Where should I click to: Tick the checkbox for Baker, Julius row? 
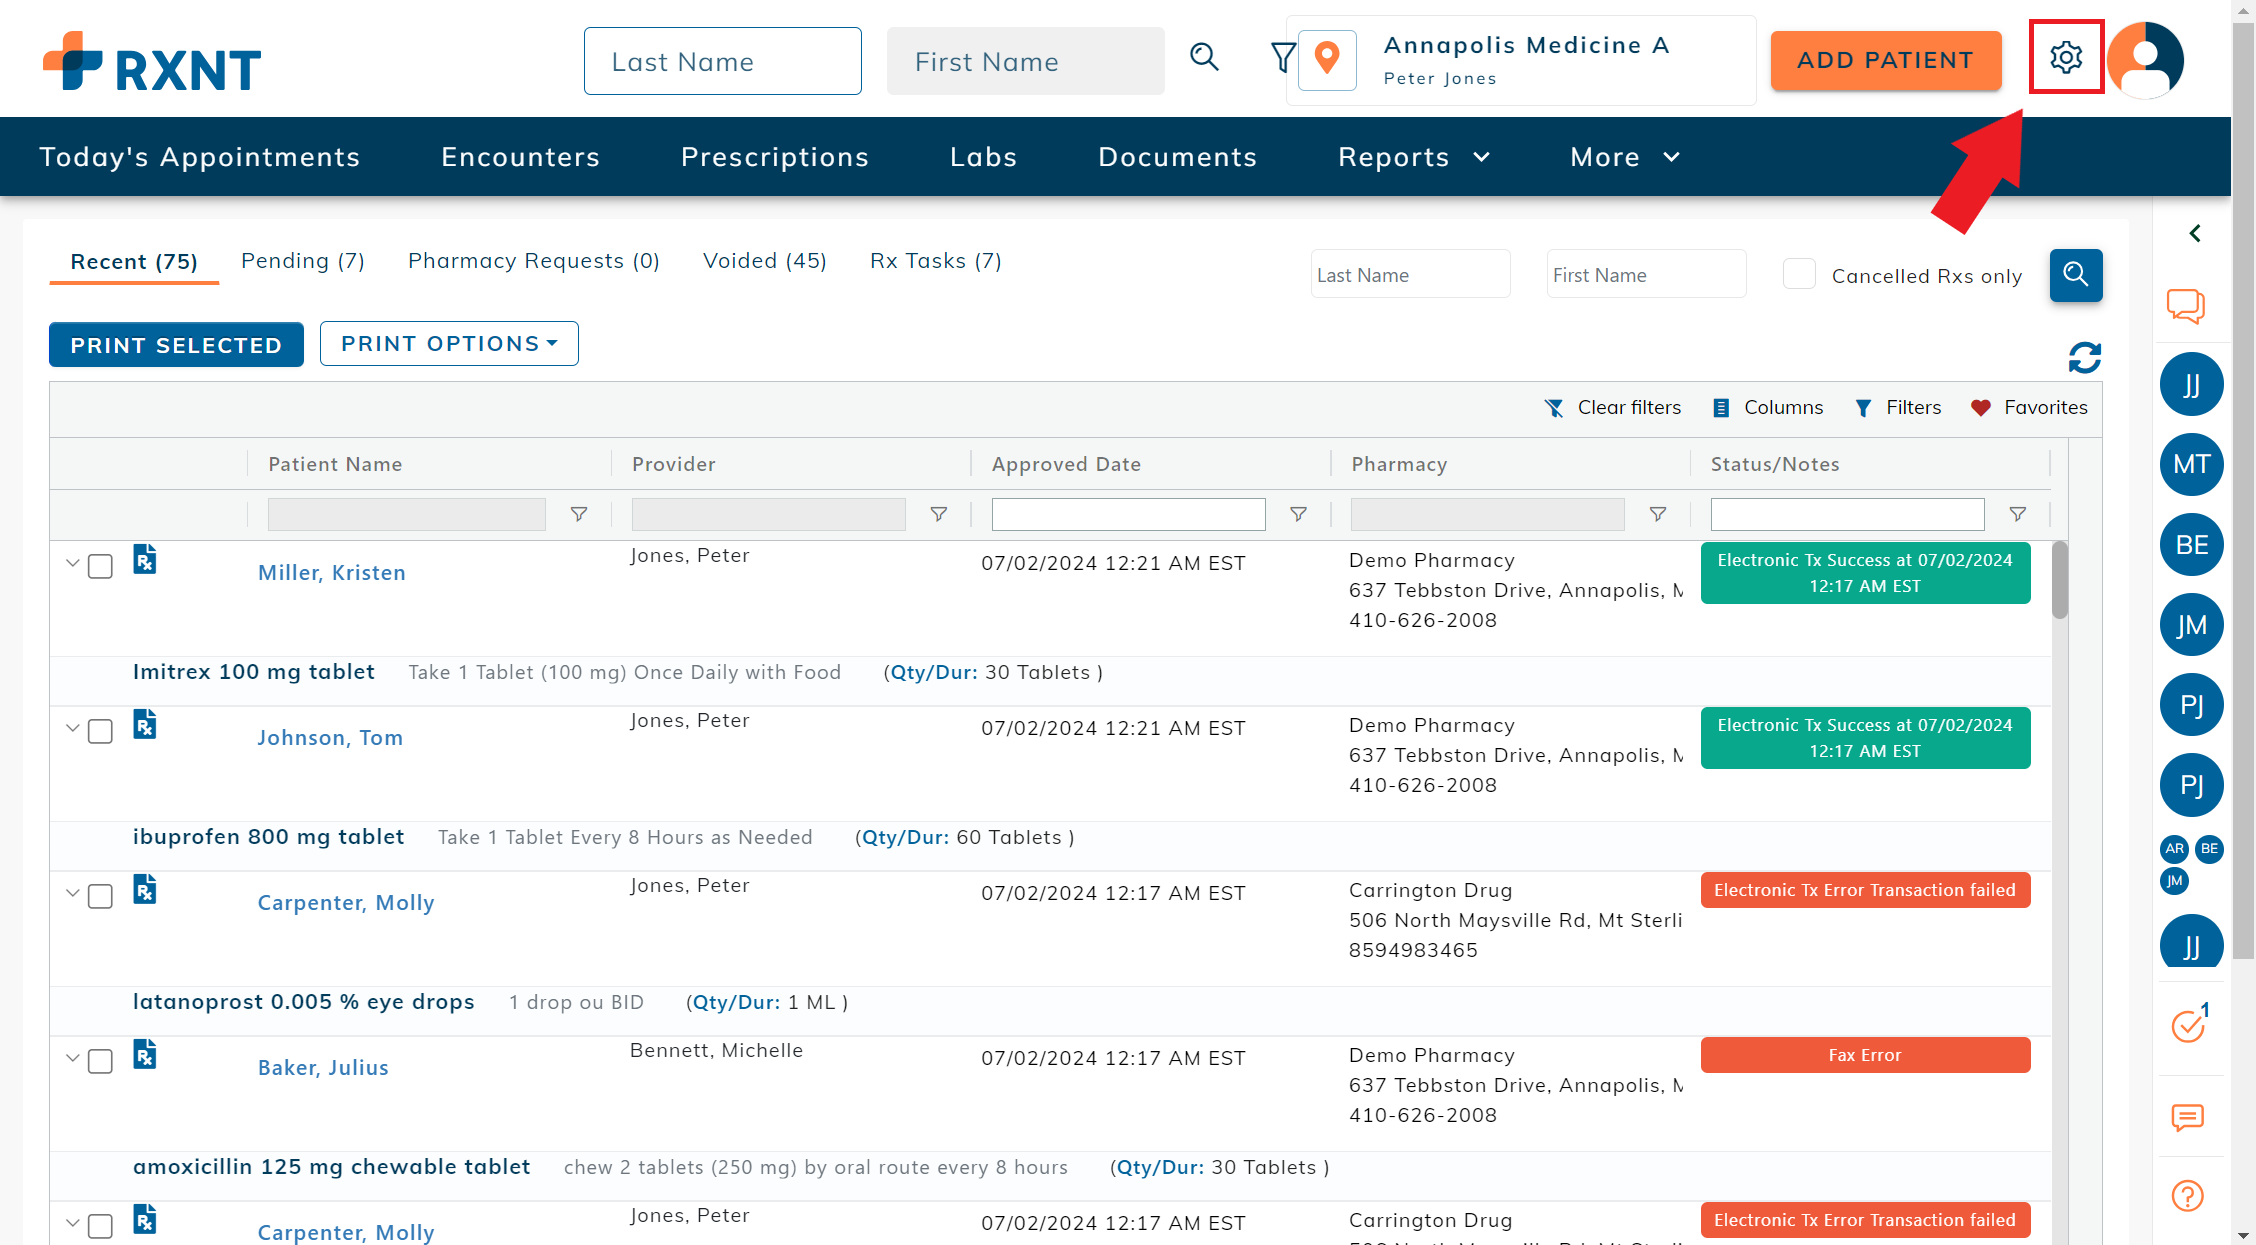pyautogui.click(x=101, y=1062)
